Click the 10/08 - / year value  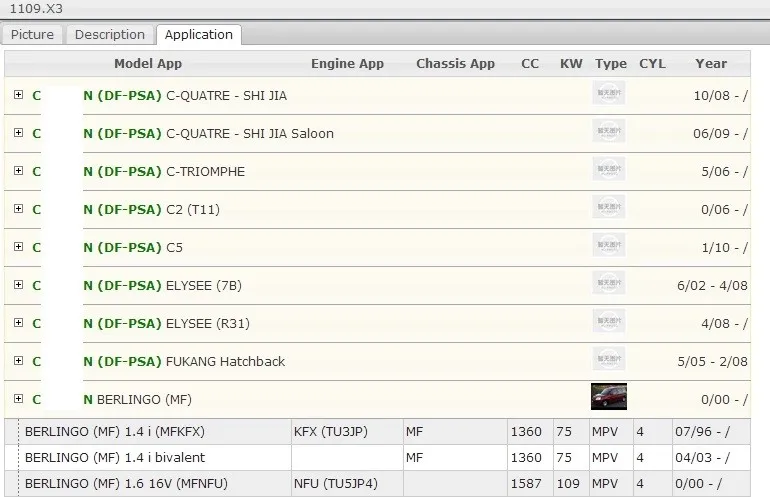(720, 95)
